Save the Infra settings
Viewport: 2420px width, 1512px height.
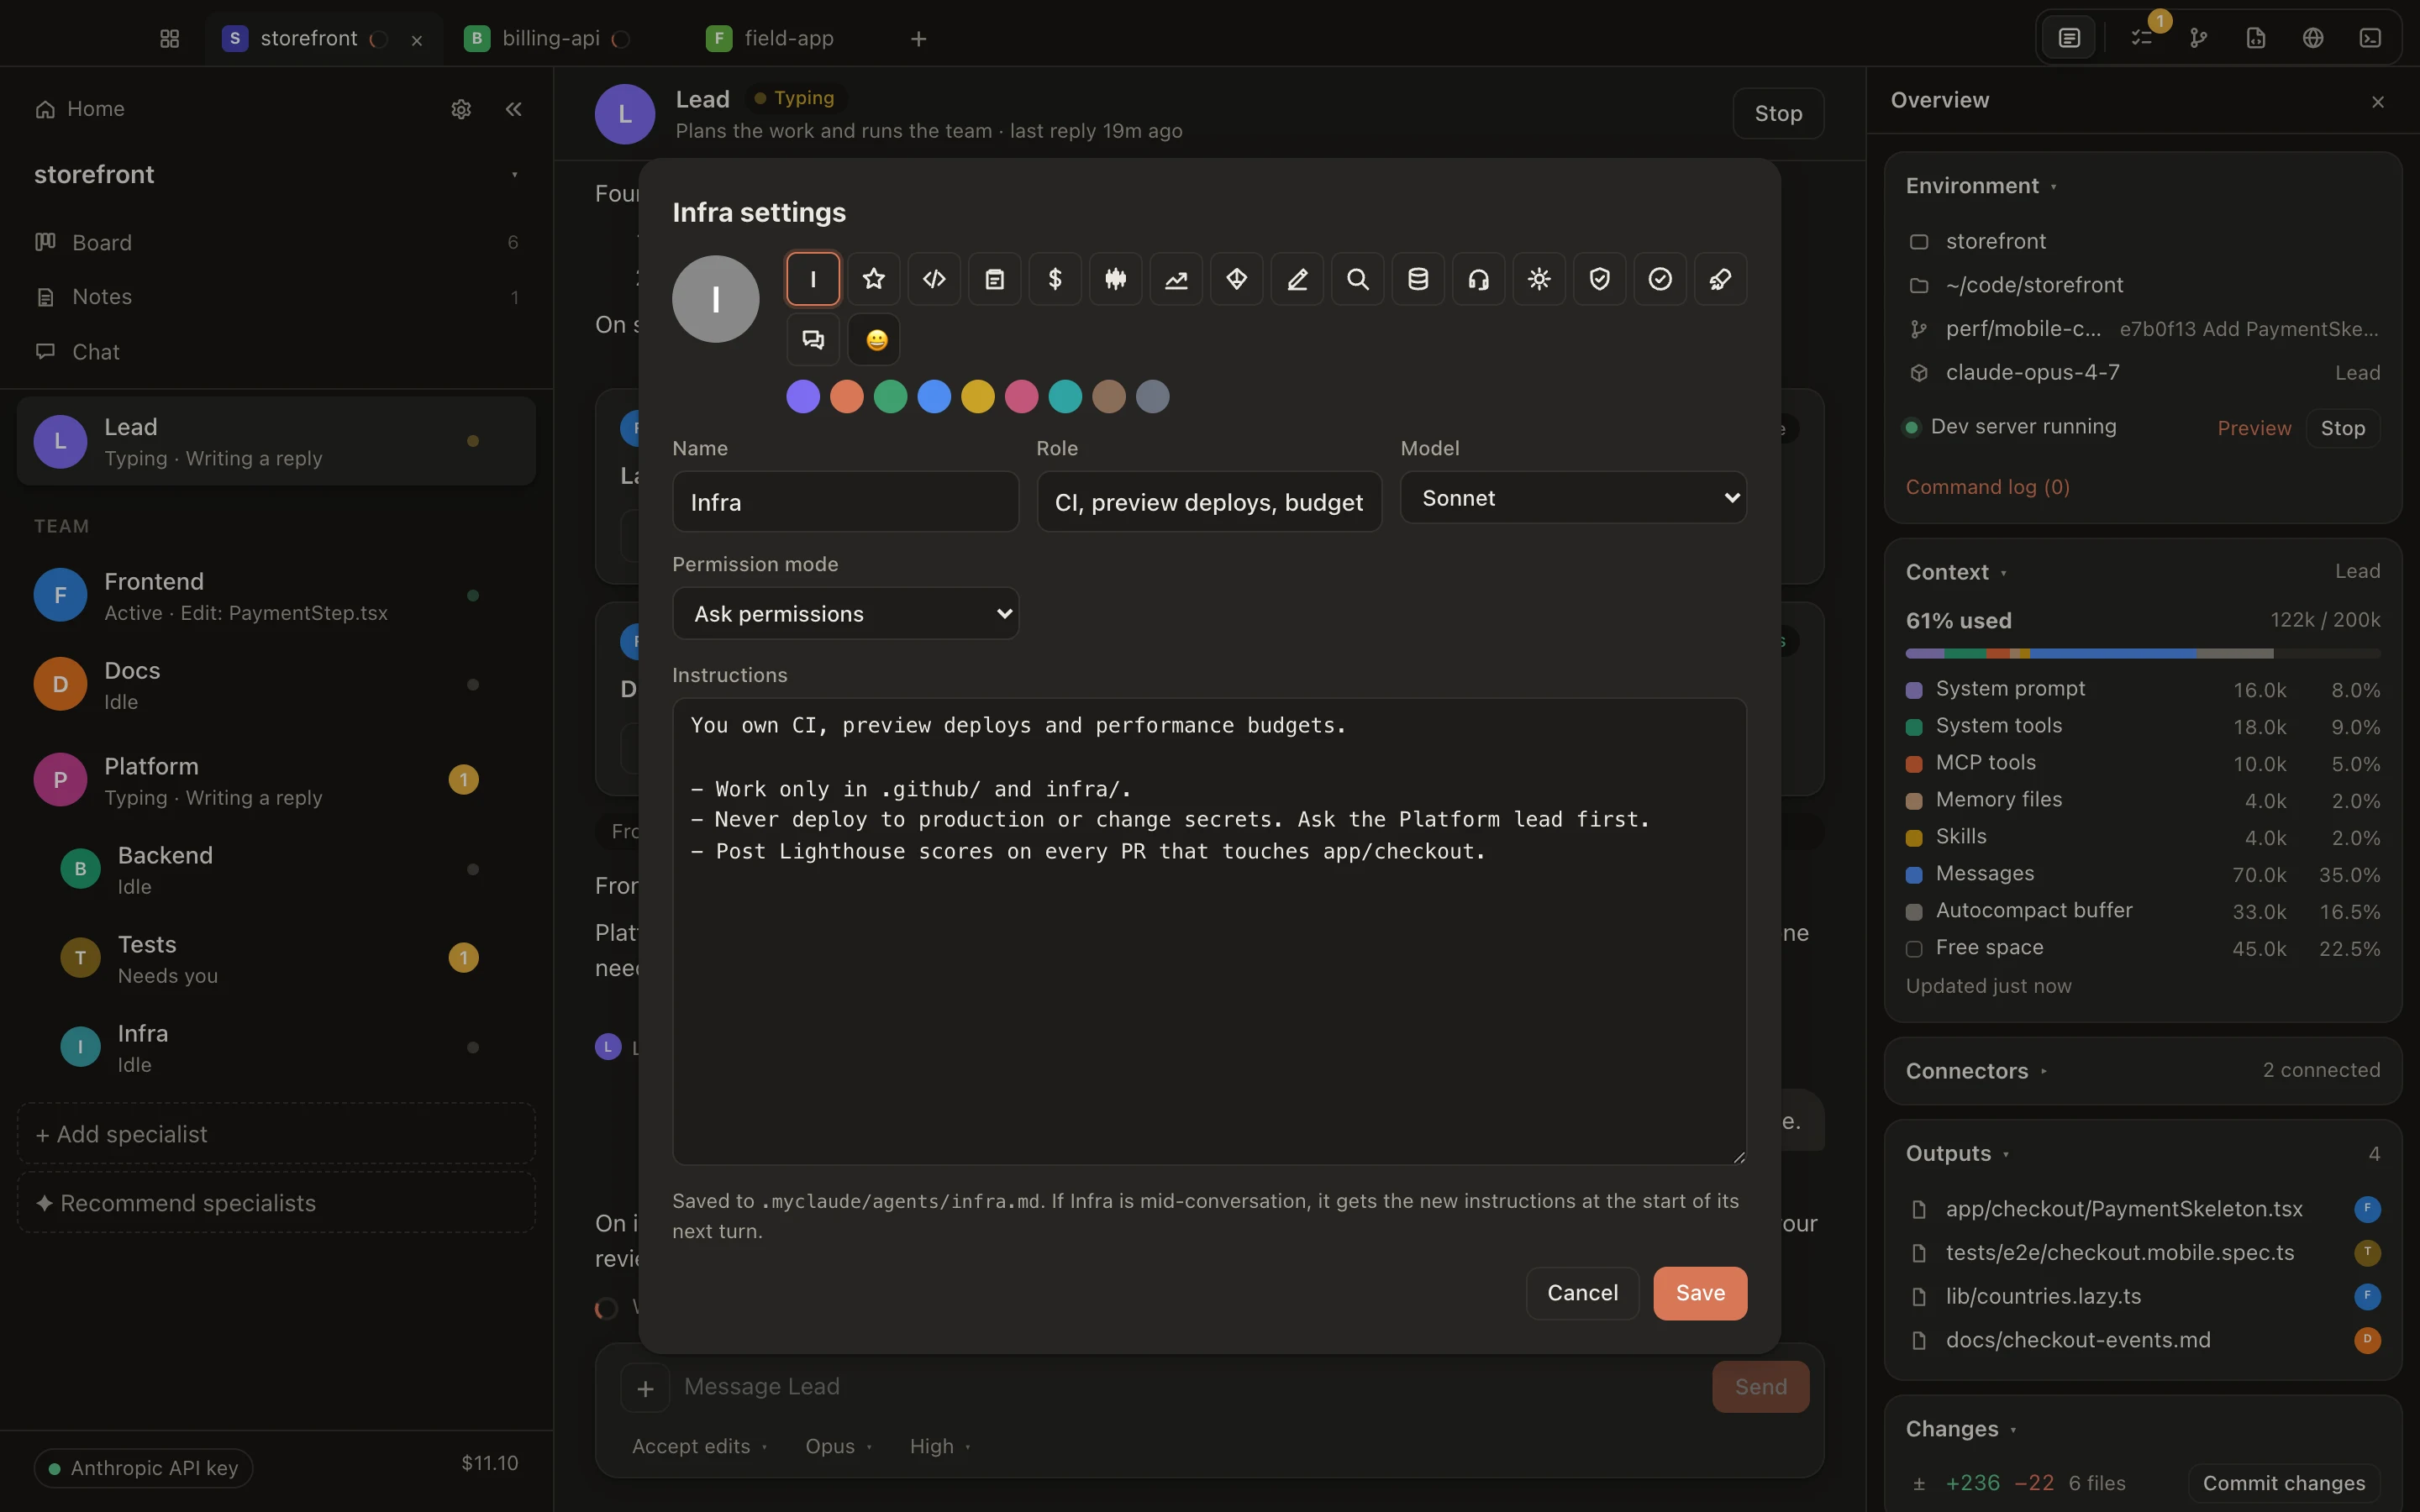tap(1700, 1293)
